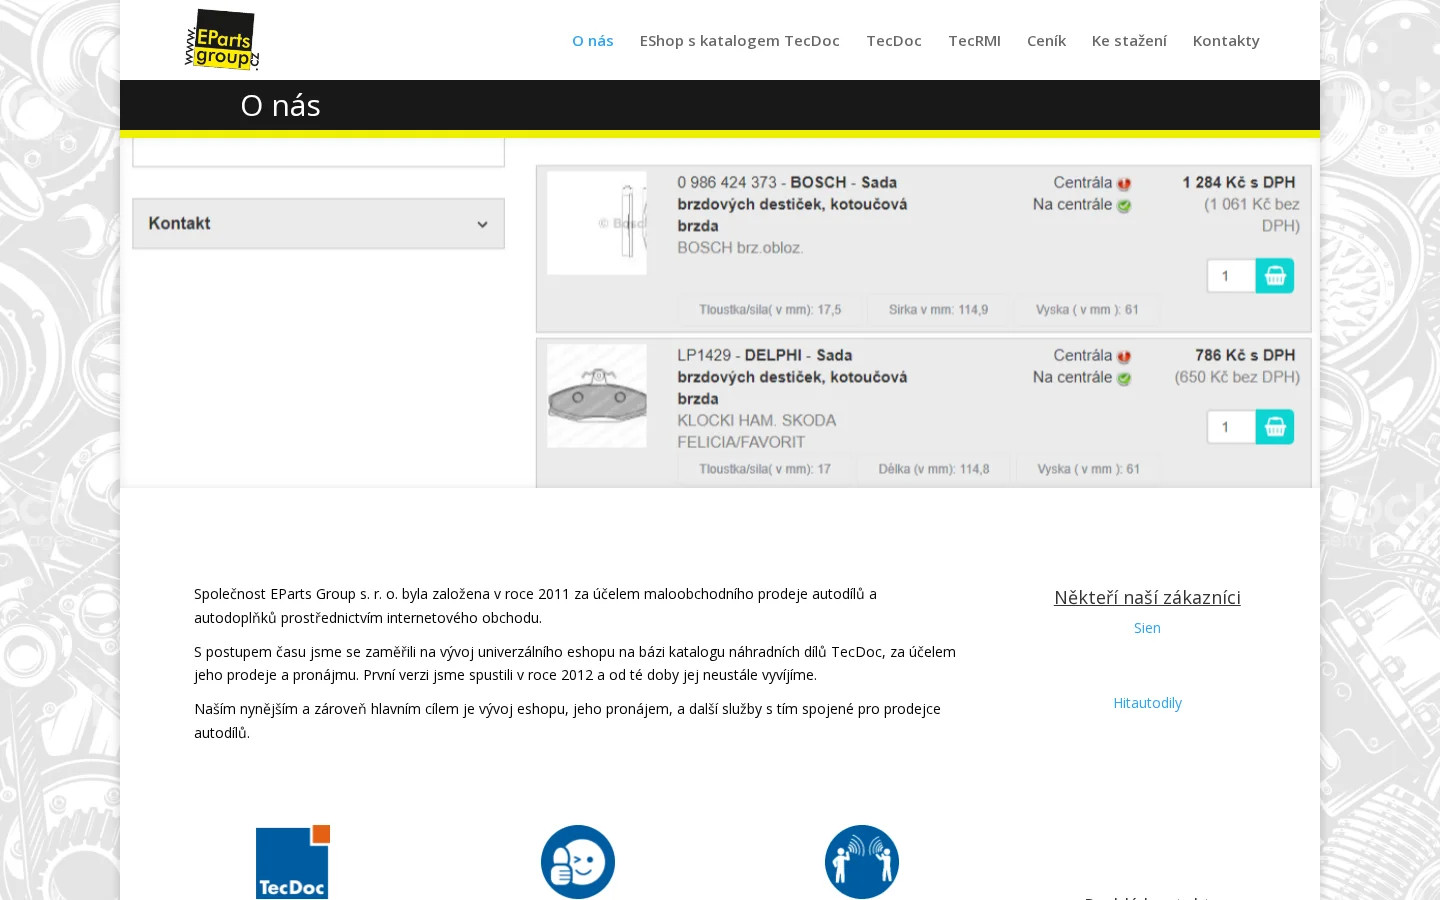Screen dimensions: 1440x900
Task: Click quantity field for DELPHI item
Action: click(x=1232, y=427)
